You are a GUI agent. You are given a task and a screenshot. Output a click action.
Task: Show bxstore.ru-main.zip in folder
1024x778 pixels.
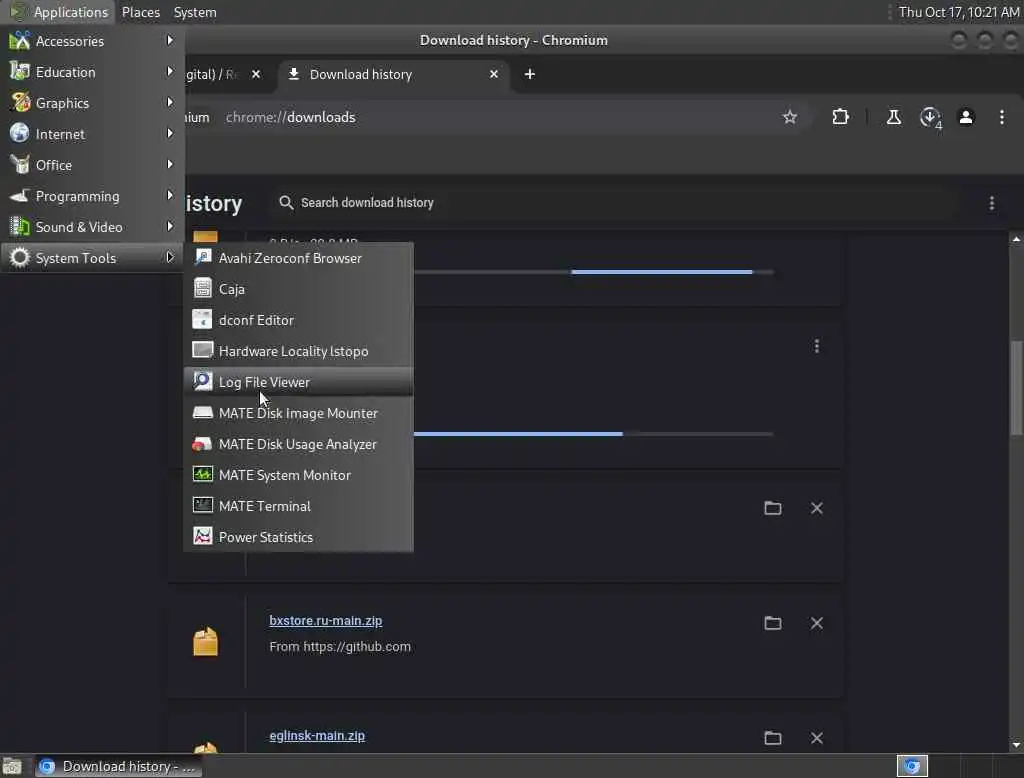pyautogui.click(x=773, y=623)
